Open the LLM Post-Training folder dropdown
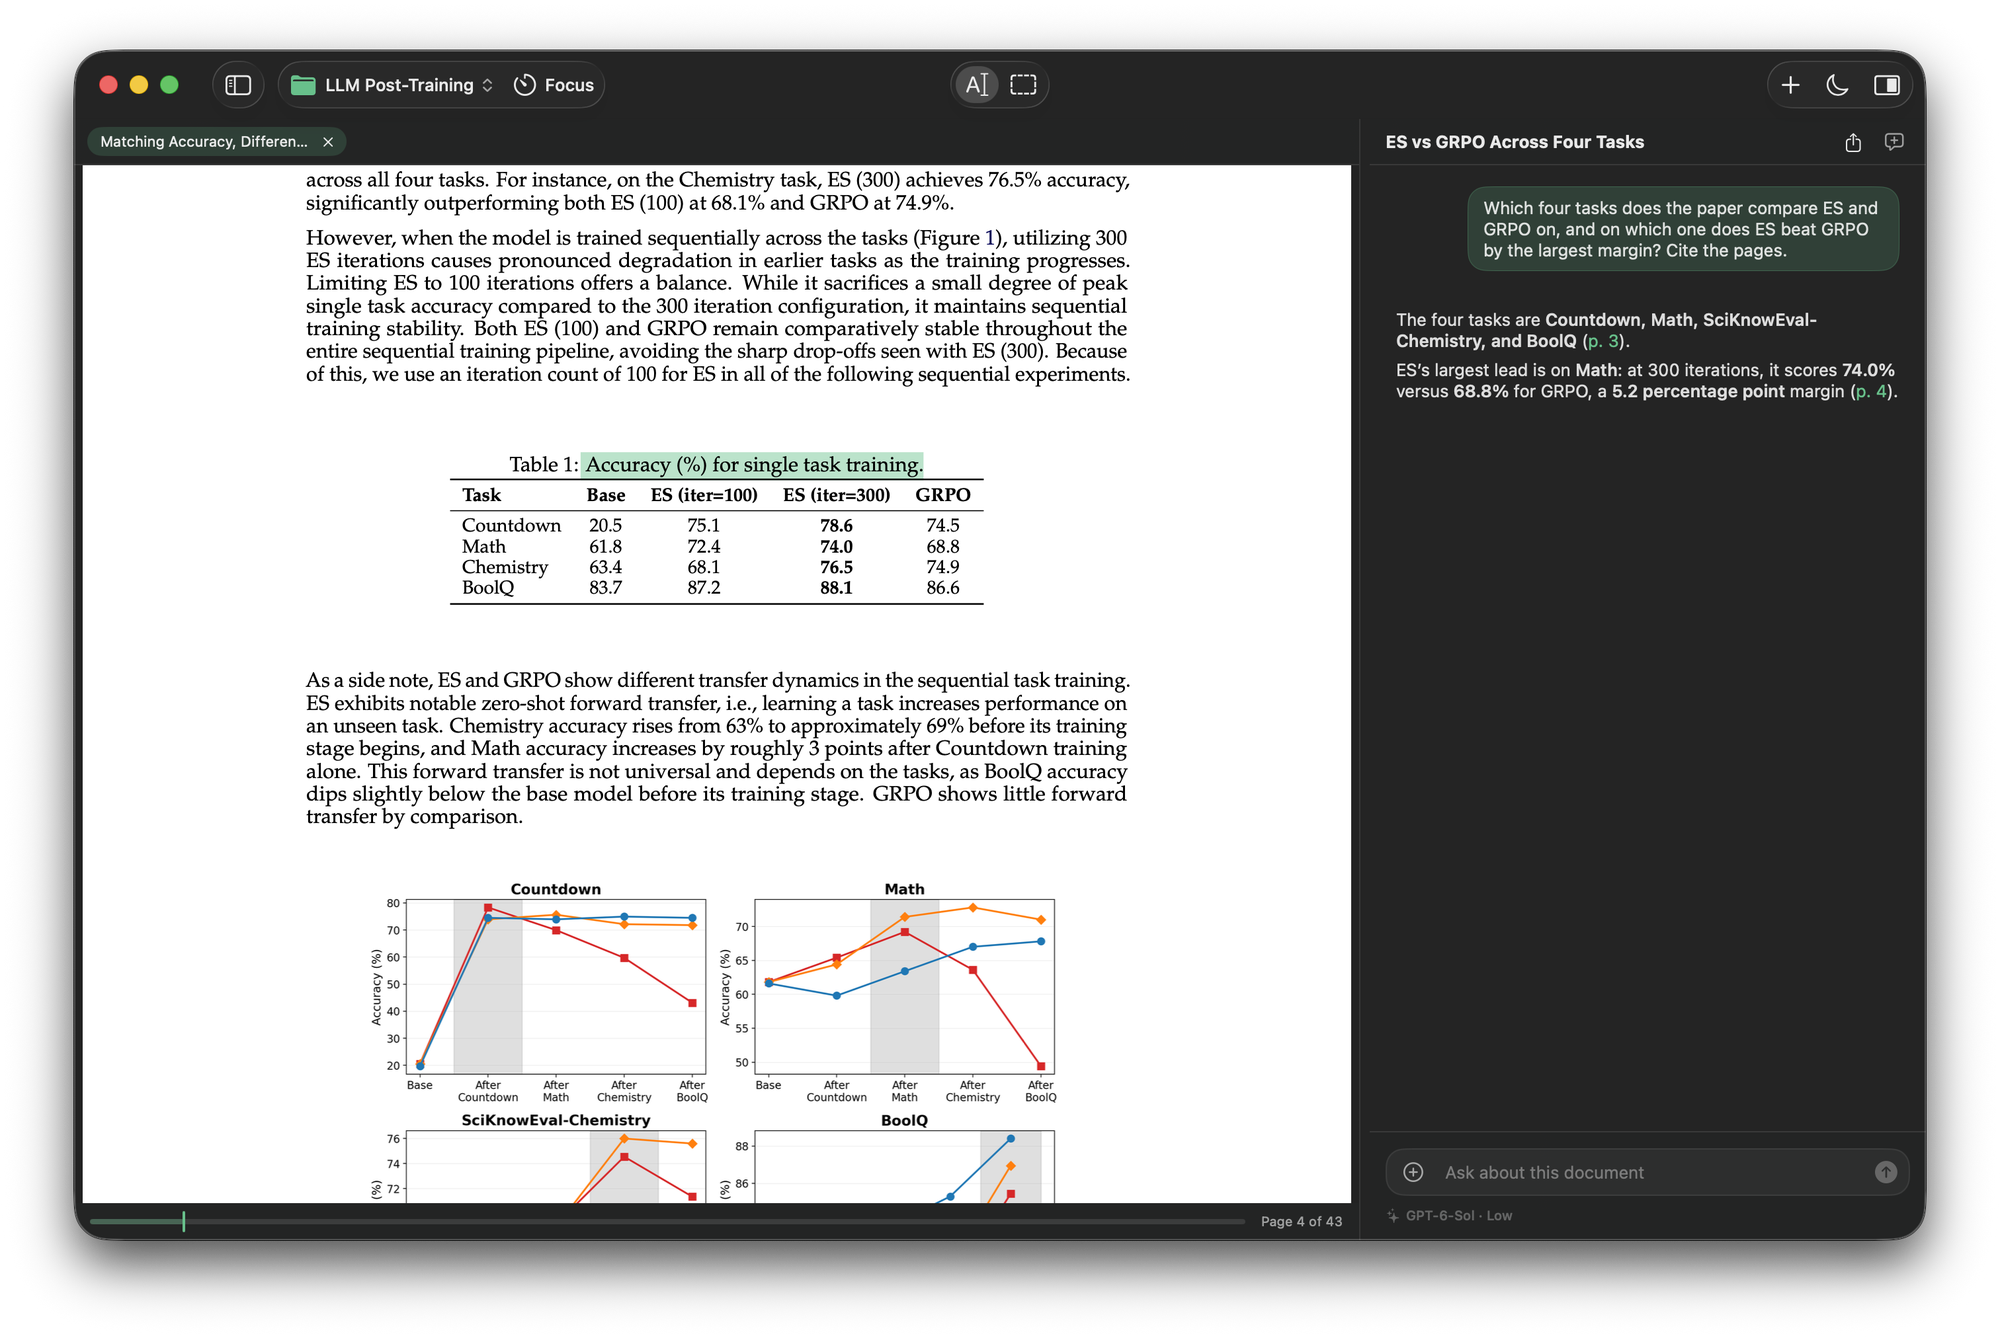The height and width of the screenshot is (1338, 2000). click(x=392, y=85)
